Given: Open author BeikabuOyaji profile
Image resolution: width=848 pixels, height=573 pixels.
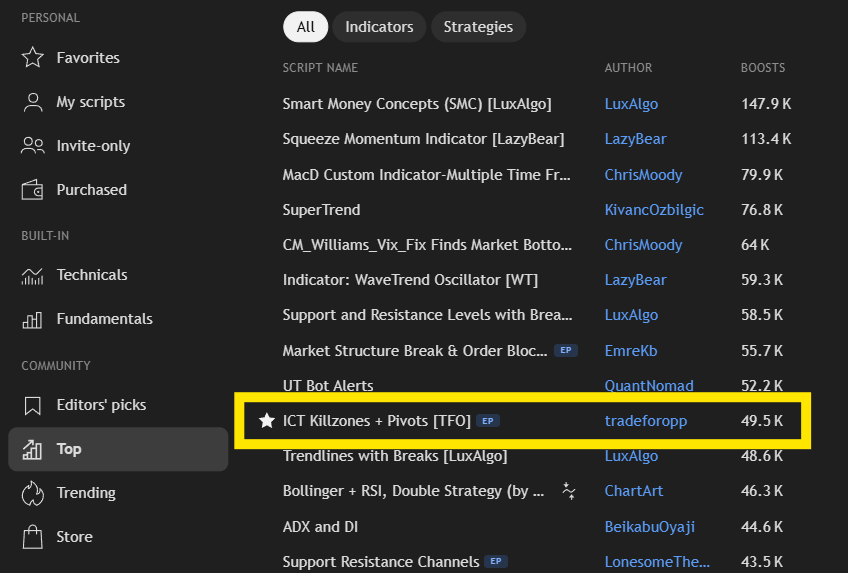Looking at the screenshot, I should [x=650, y=527].
